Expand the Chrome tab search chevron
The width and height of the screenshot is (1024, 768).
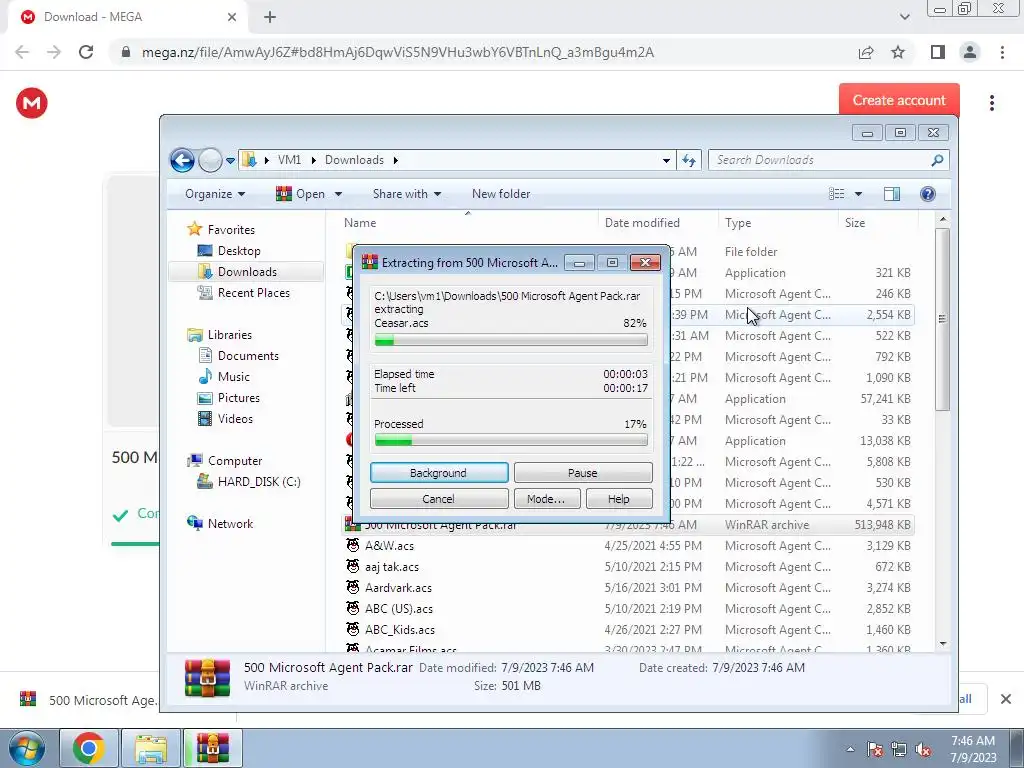point(904,17)
